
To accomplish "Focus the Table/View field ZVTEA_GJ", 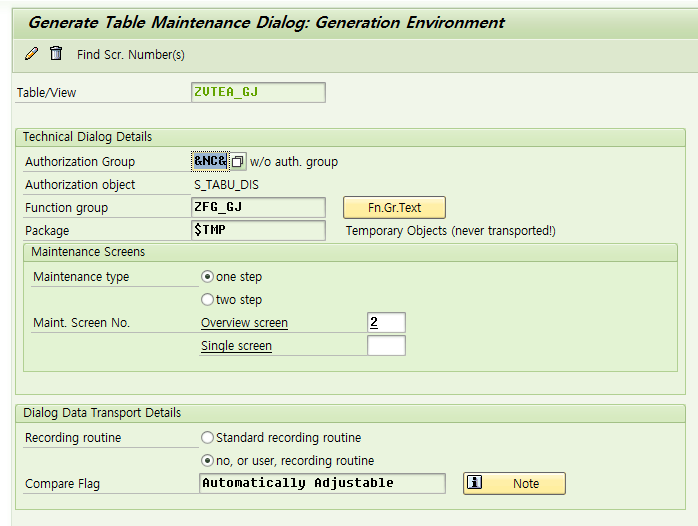I will click(x=258, y=92).
